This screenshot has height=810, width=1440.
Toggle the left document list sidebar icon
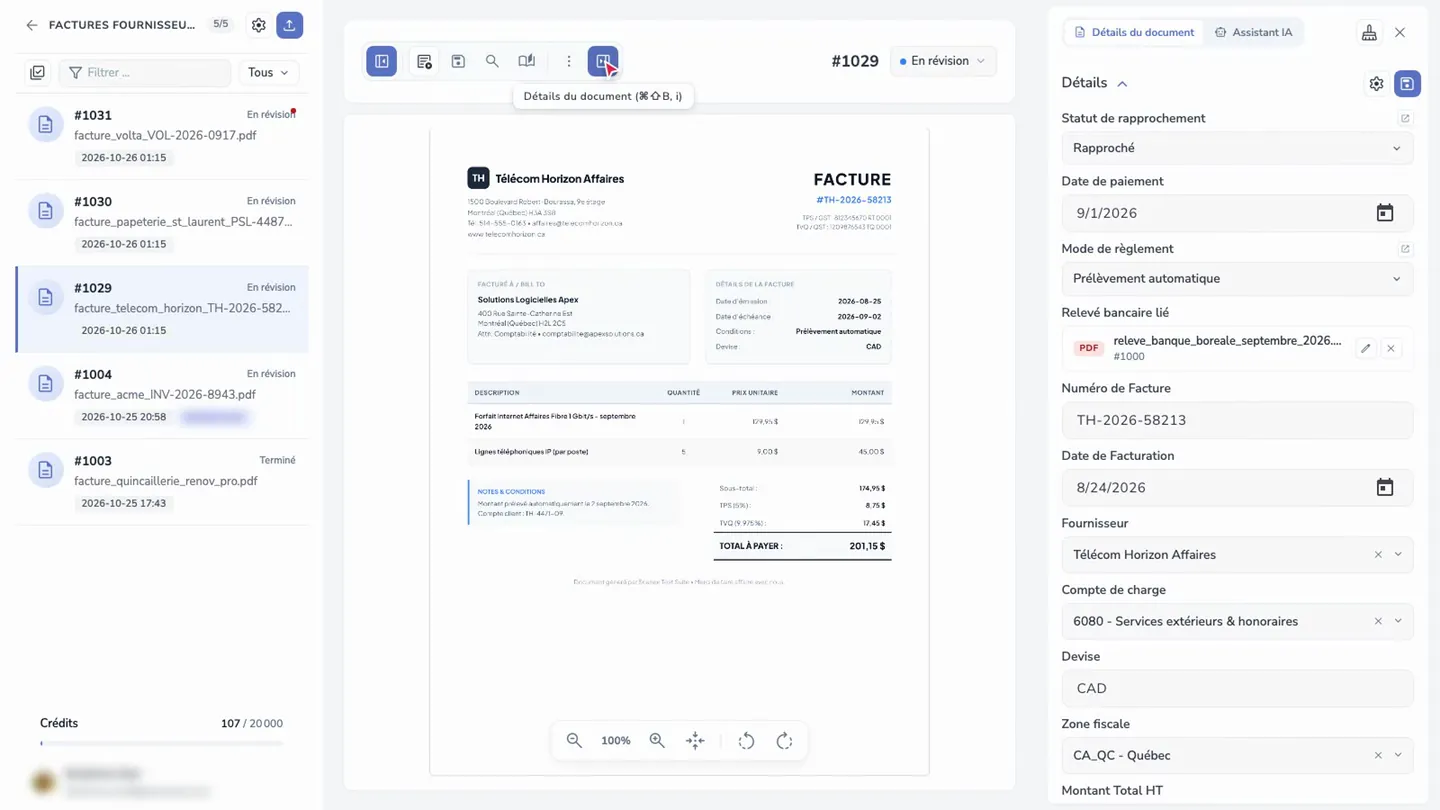coord(381,61)
